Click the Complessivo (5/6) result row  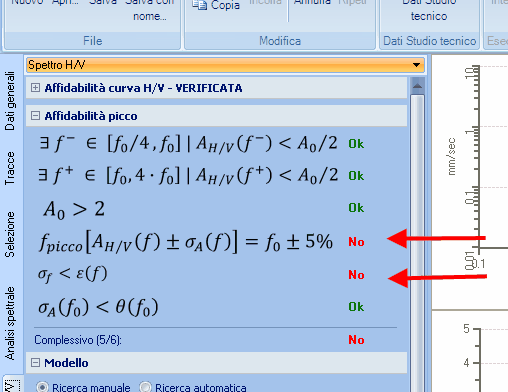click(215, 340)
